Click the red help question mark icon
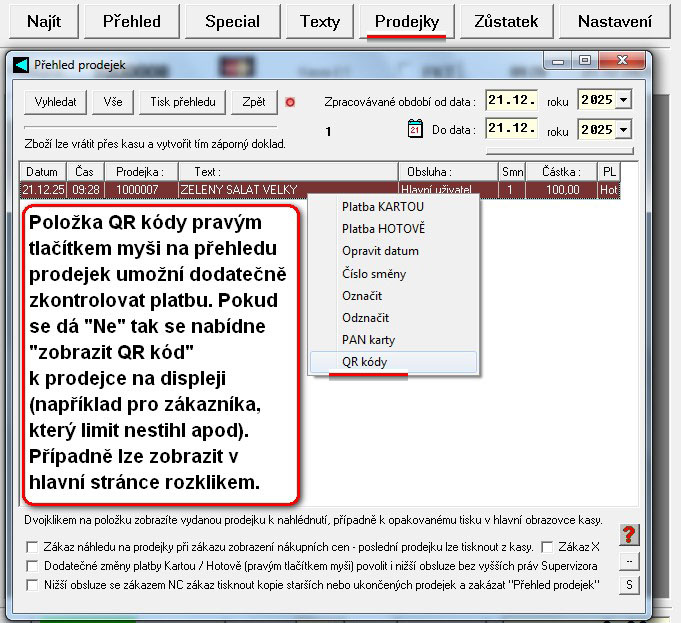This screenshot has width=681, height=623. tap(629, 535)
